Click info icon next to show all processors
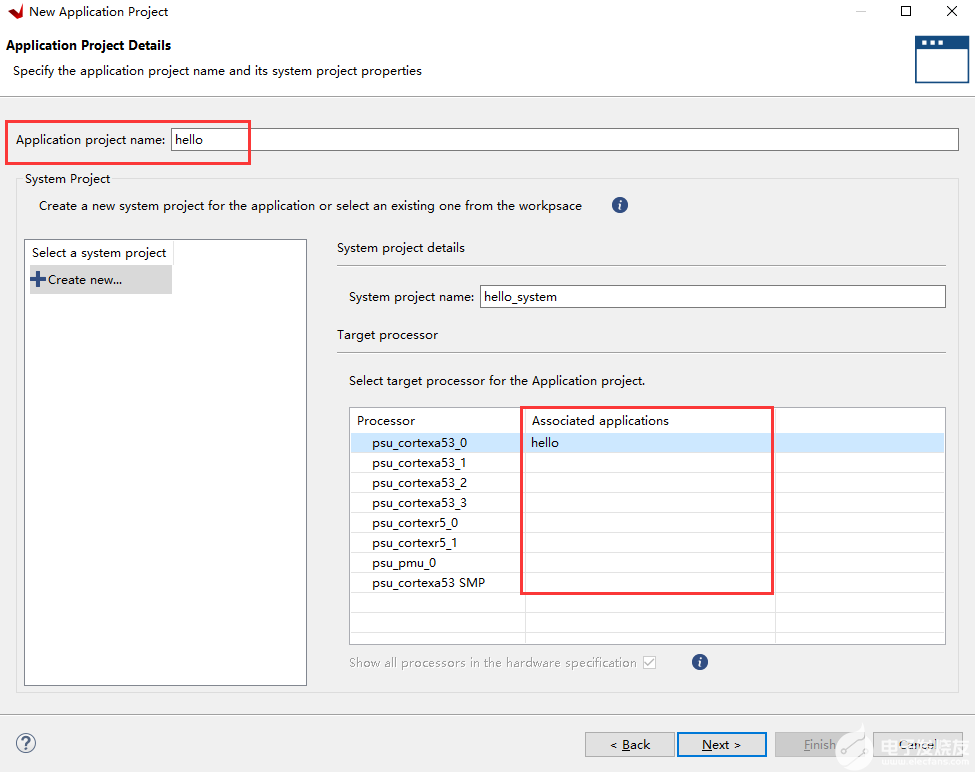This screenshot has width=975, height=772. [x=700, y=662]
